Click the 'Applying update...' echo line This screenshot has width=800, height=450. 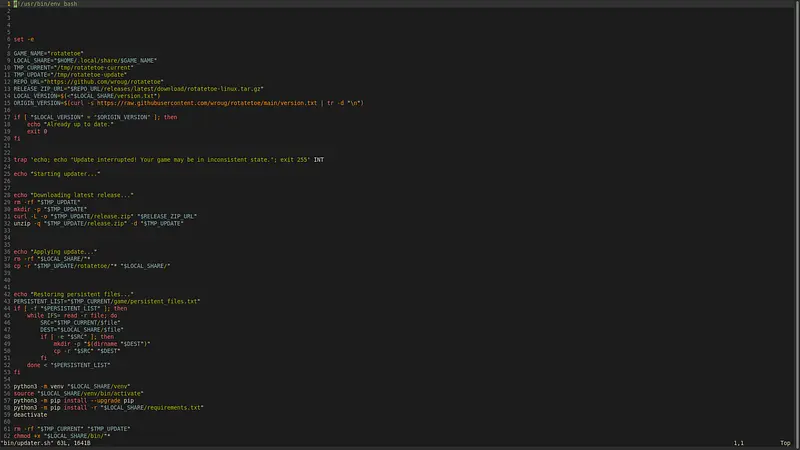pyautogui.click(x=55, y=250)
